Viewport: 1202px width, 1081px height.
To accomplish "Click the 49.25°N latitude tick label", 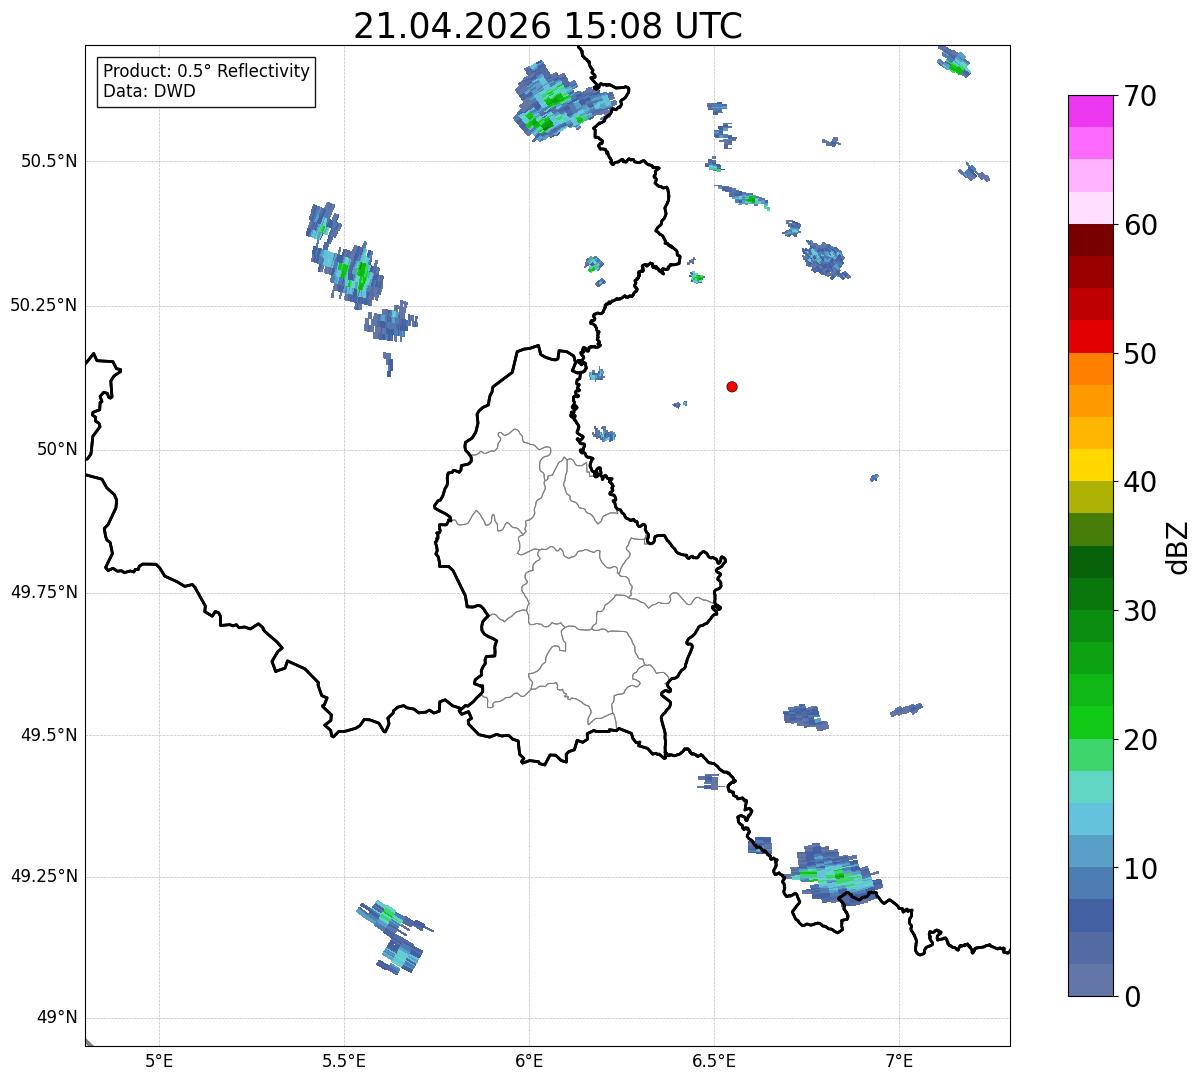I will (x=43, y=876).
